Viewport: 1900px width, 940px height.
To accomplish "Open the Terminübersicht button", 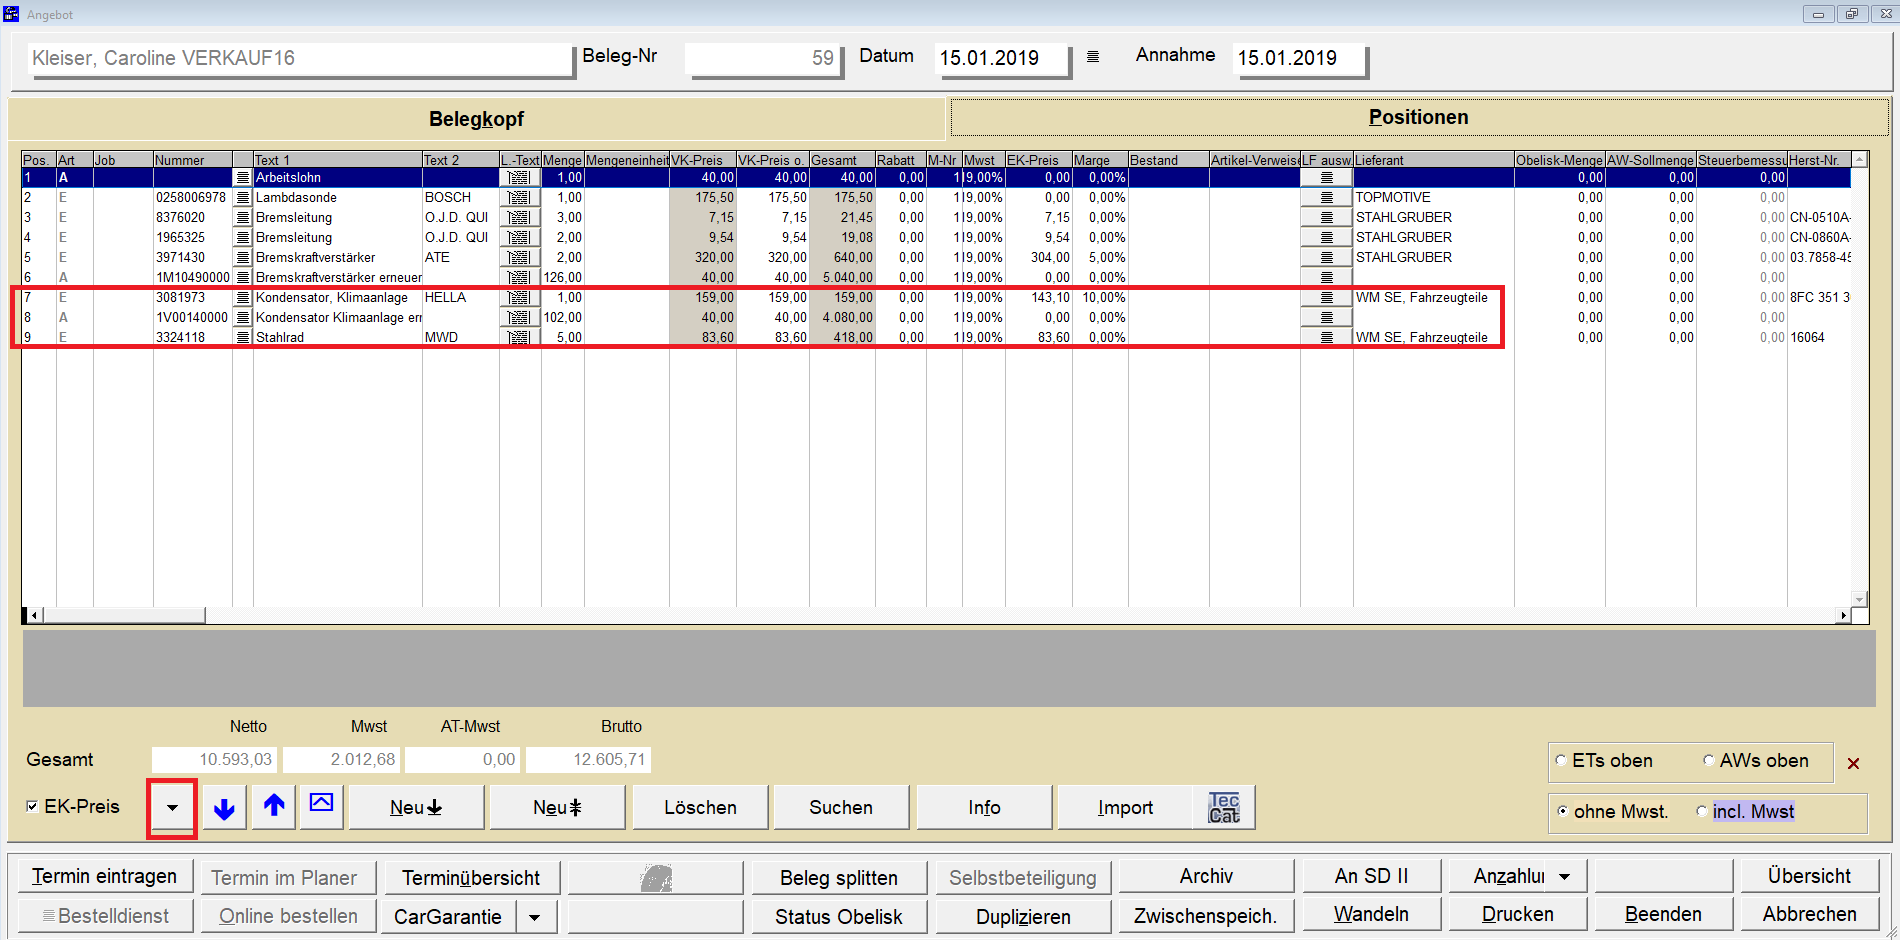I will [471, 878].
